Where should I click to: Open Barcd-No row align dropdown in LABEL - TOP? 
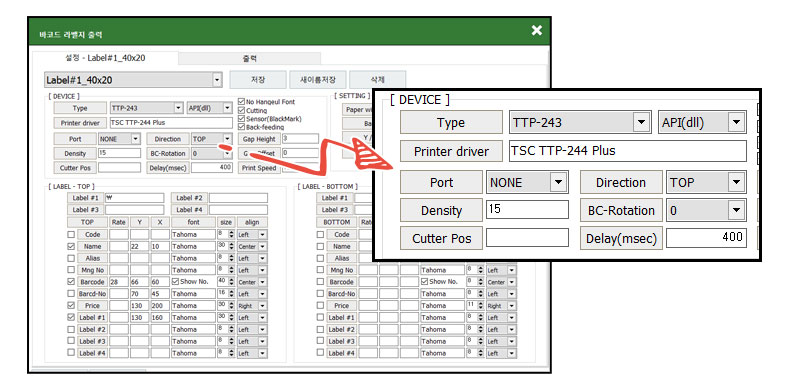pyautogui.click(x=262, y=294)
